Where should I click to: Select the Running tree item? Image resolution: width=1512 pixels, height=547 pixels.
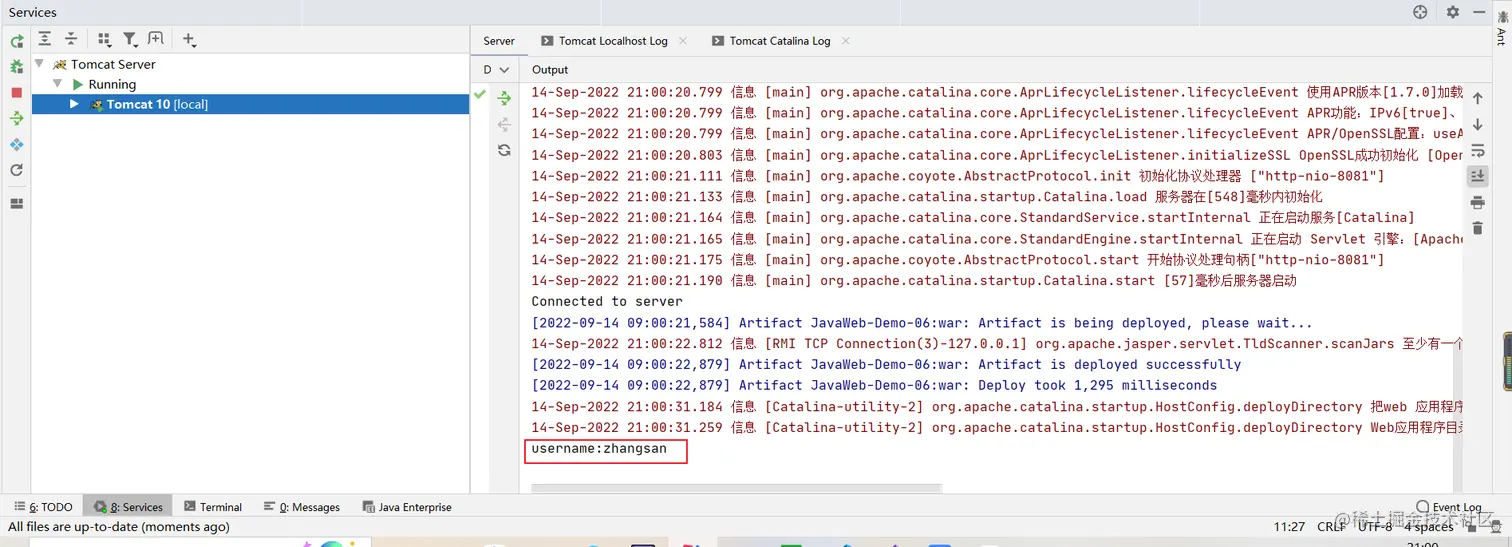112,84
